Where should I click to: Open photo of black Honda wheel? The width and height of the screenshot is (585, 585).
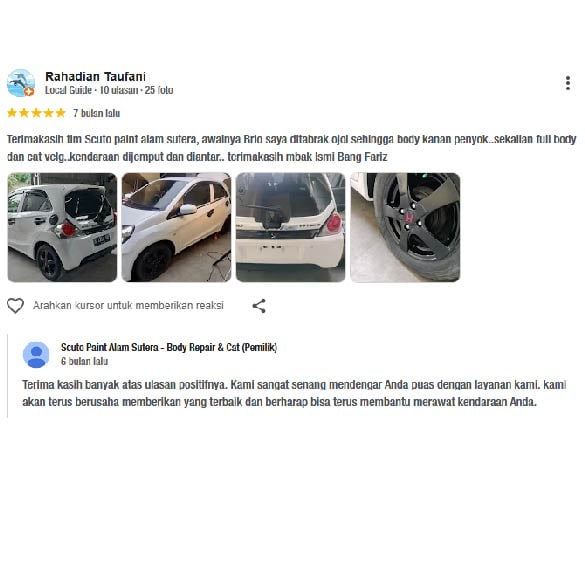[405, 227]
